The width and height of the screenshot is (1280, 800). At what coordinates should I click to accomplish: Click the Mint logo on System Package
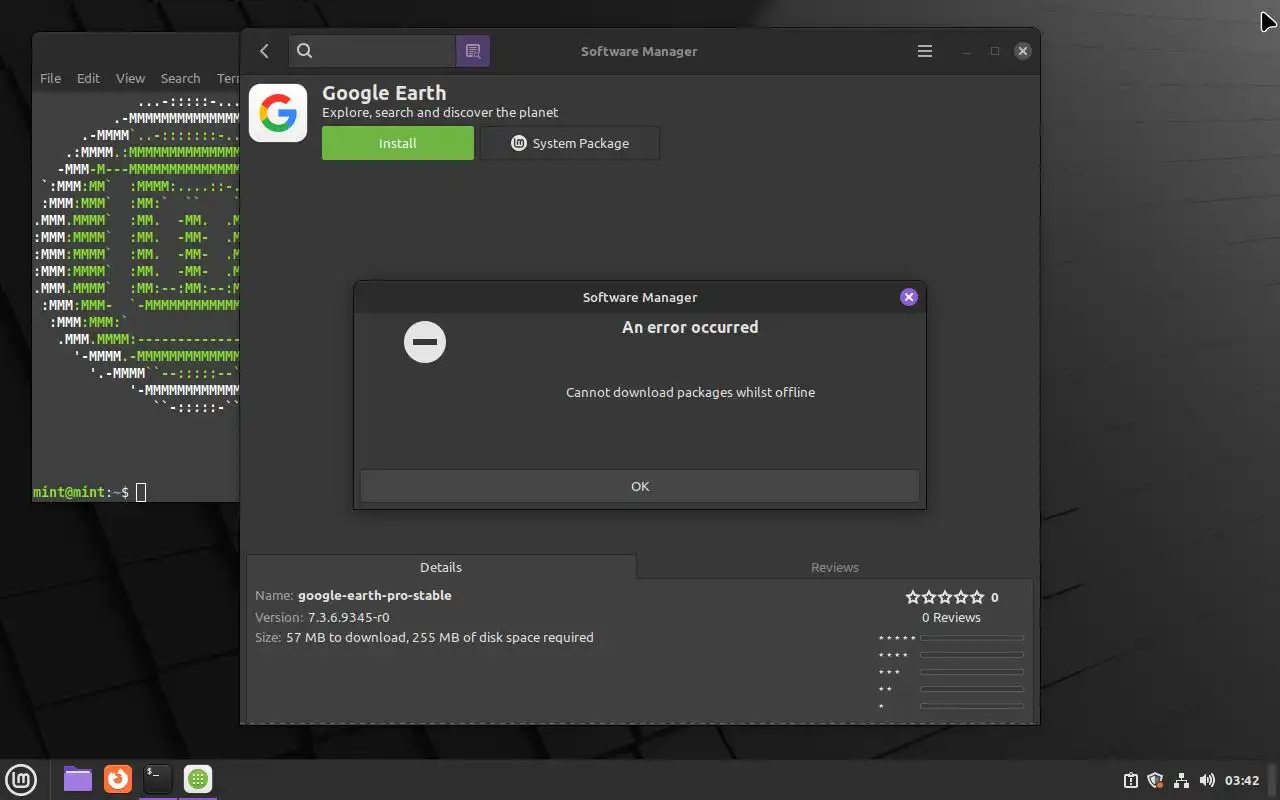[x=518, y=143]
